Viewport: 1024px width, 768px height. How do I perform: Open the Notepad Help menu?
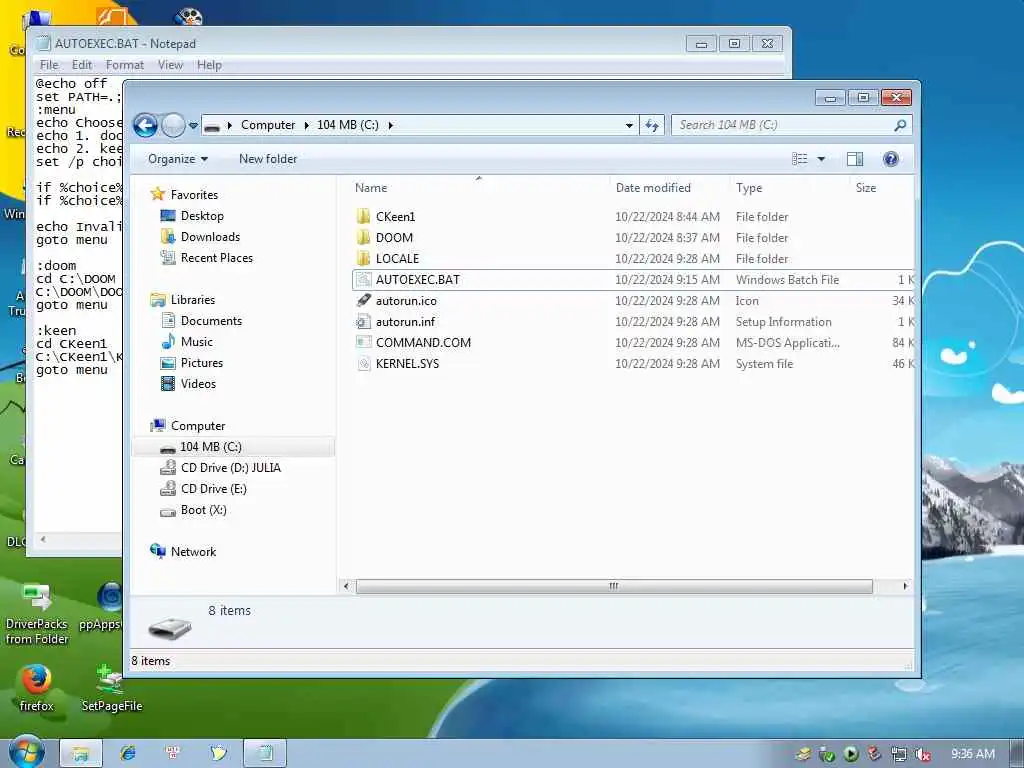tap(209, 65)
